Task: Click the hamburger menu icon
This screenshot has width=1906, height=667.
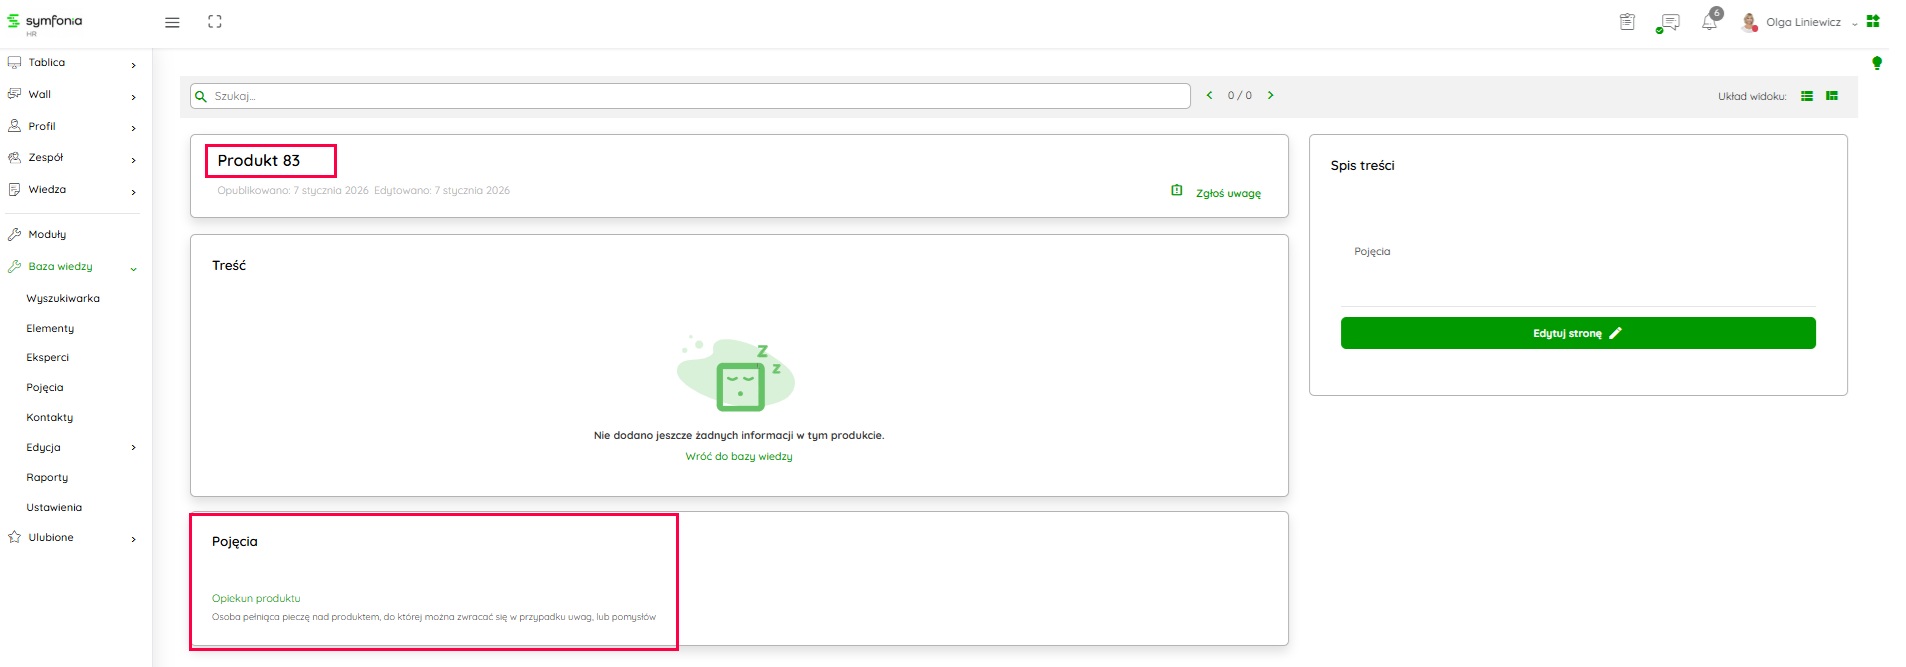Action: click(x=172, y=22)
